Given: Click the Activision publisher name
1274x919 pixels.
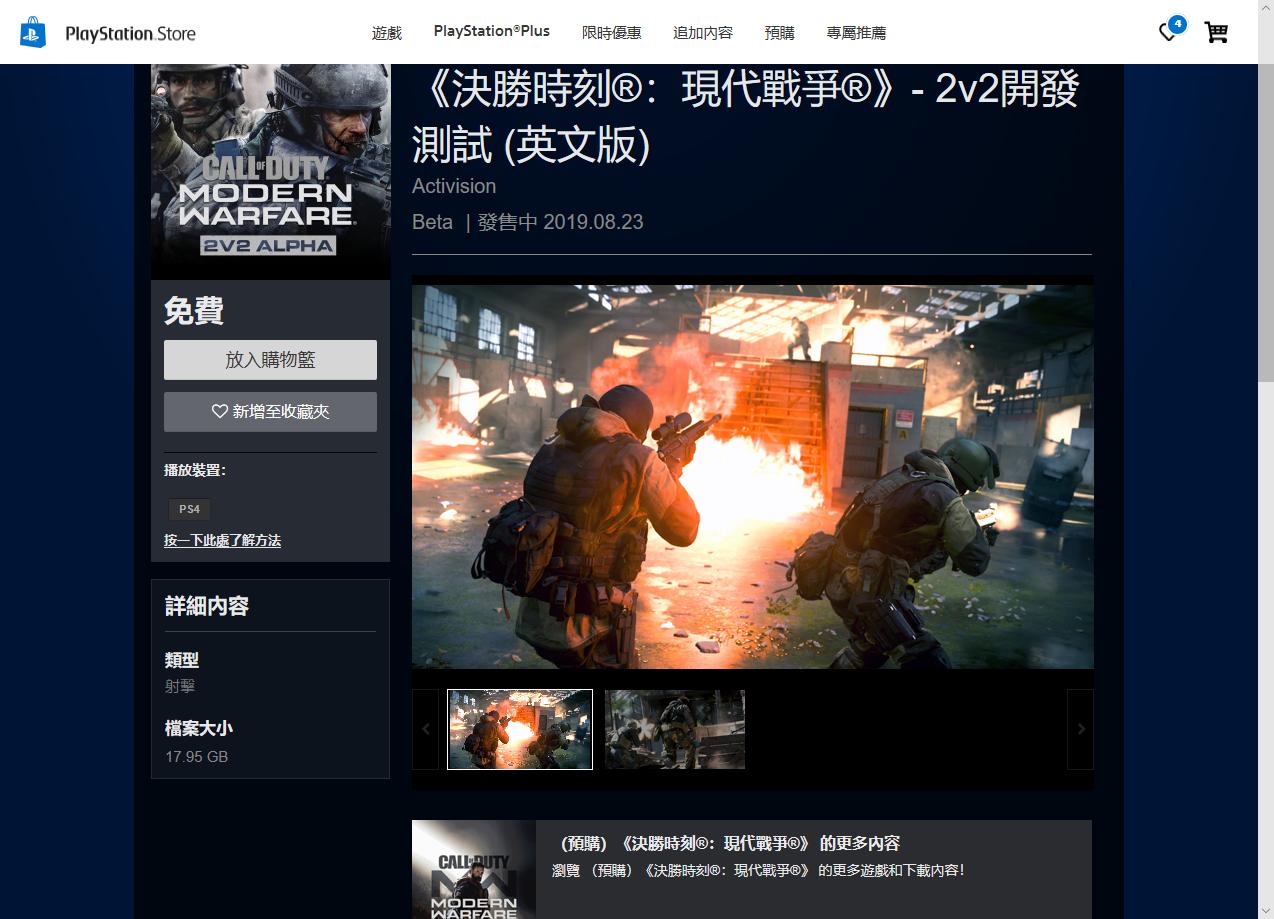Looking at the screenshot, I should [454, 187].
